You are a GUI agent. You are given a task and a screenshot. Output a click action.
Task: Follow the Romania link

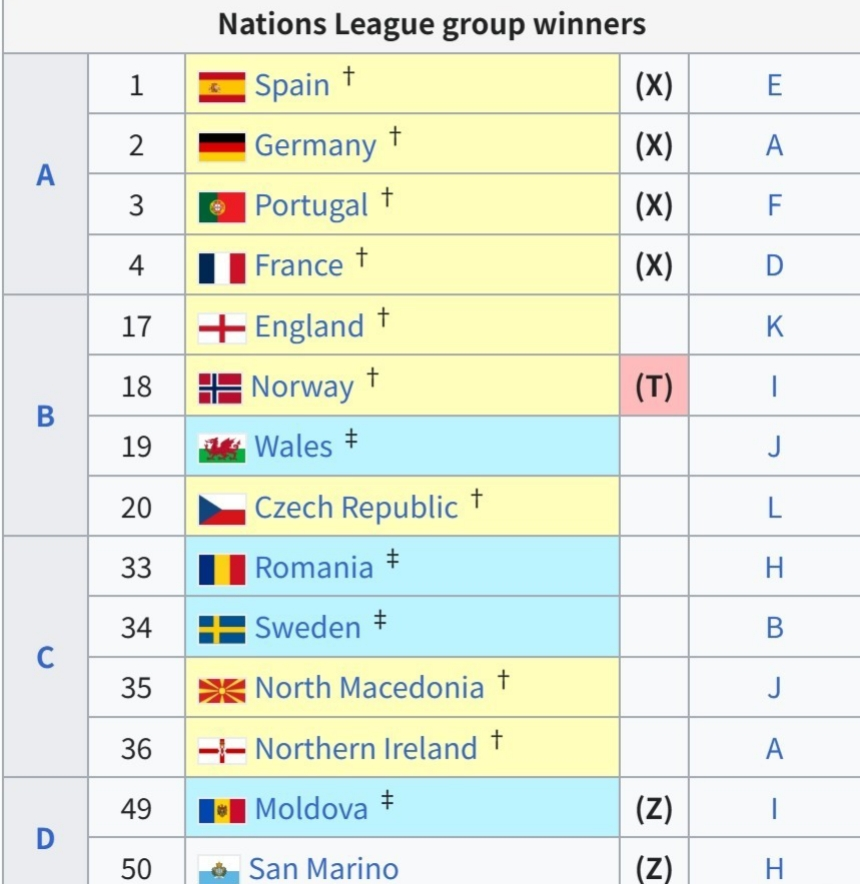coord(314,568)
